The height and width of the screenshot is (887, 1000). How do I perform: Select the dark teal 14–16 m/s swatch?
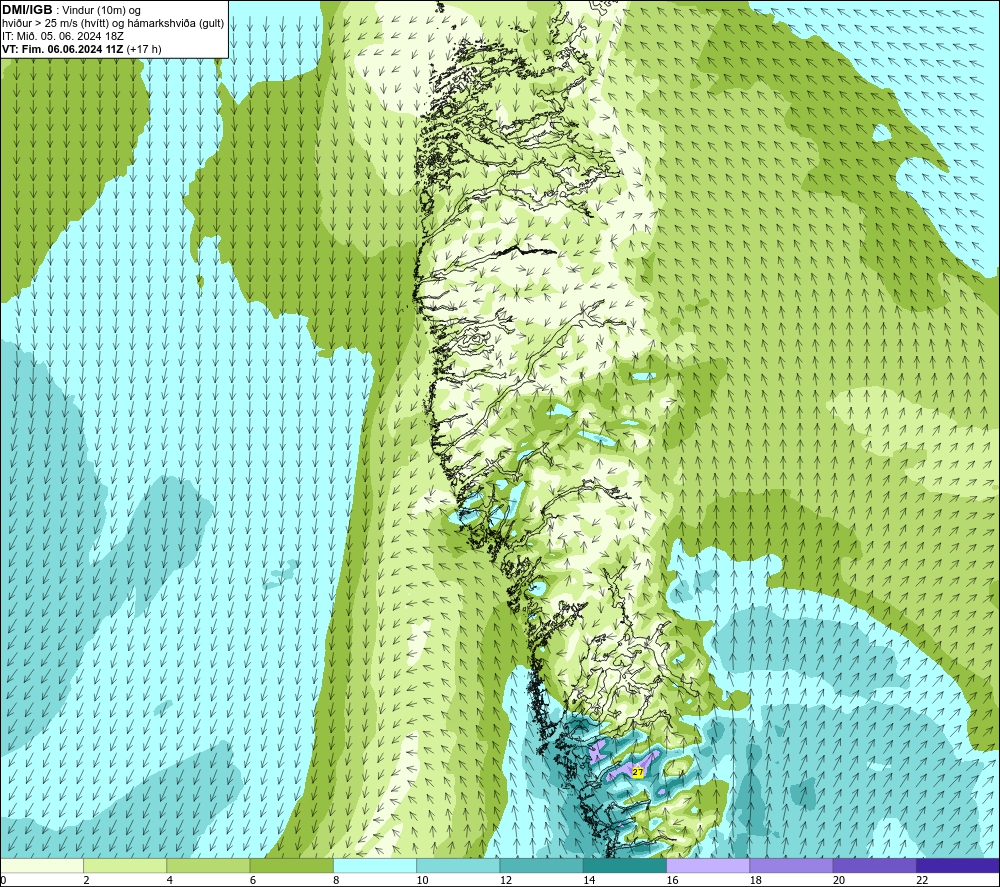[x=624, y=865]
